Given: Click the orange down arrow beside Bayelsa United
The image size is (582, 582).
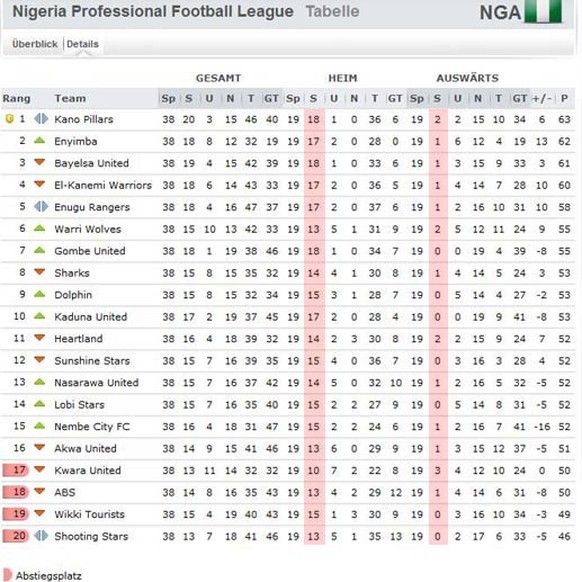Looking at the screenshot, I should coord(39,162).
